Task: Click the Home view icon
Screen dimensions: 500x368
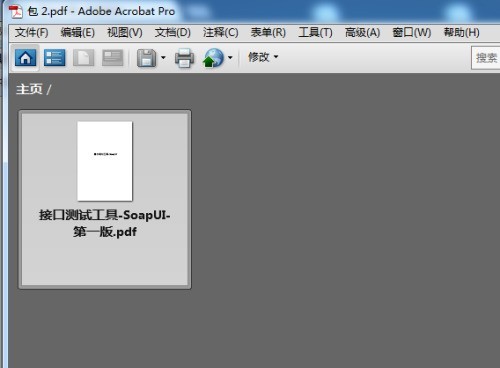Action: [x=26, y=58]
